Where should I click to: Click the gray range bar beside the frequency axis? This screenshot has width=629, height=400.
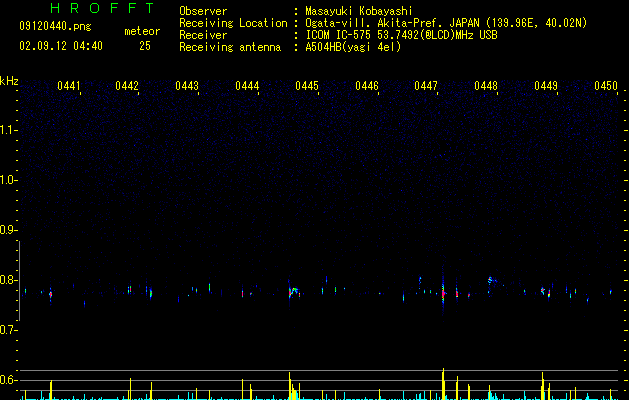[19, 281]
